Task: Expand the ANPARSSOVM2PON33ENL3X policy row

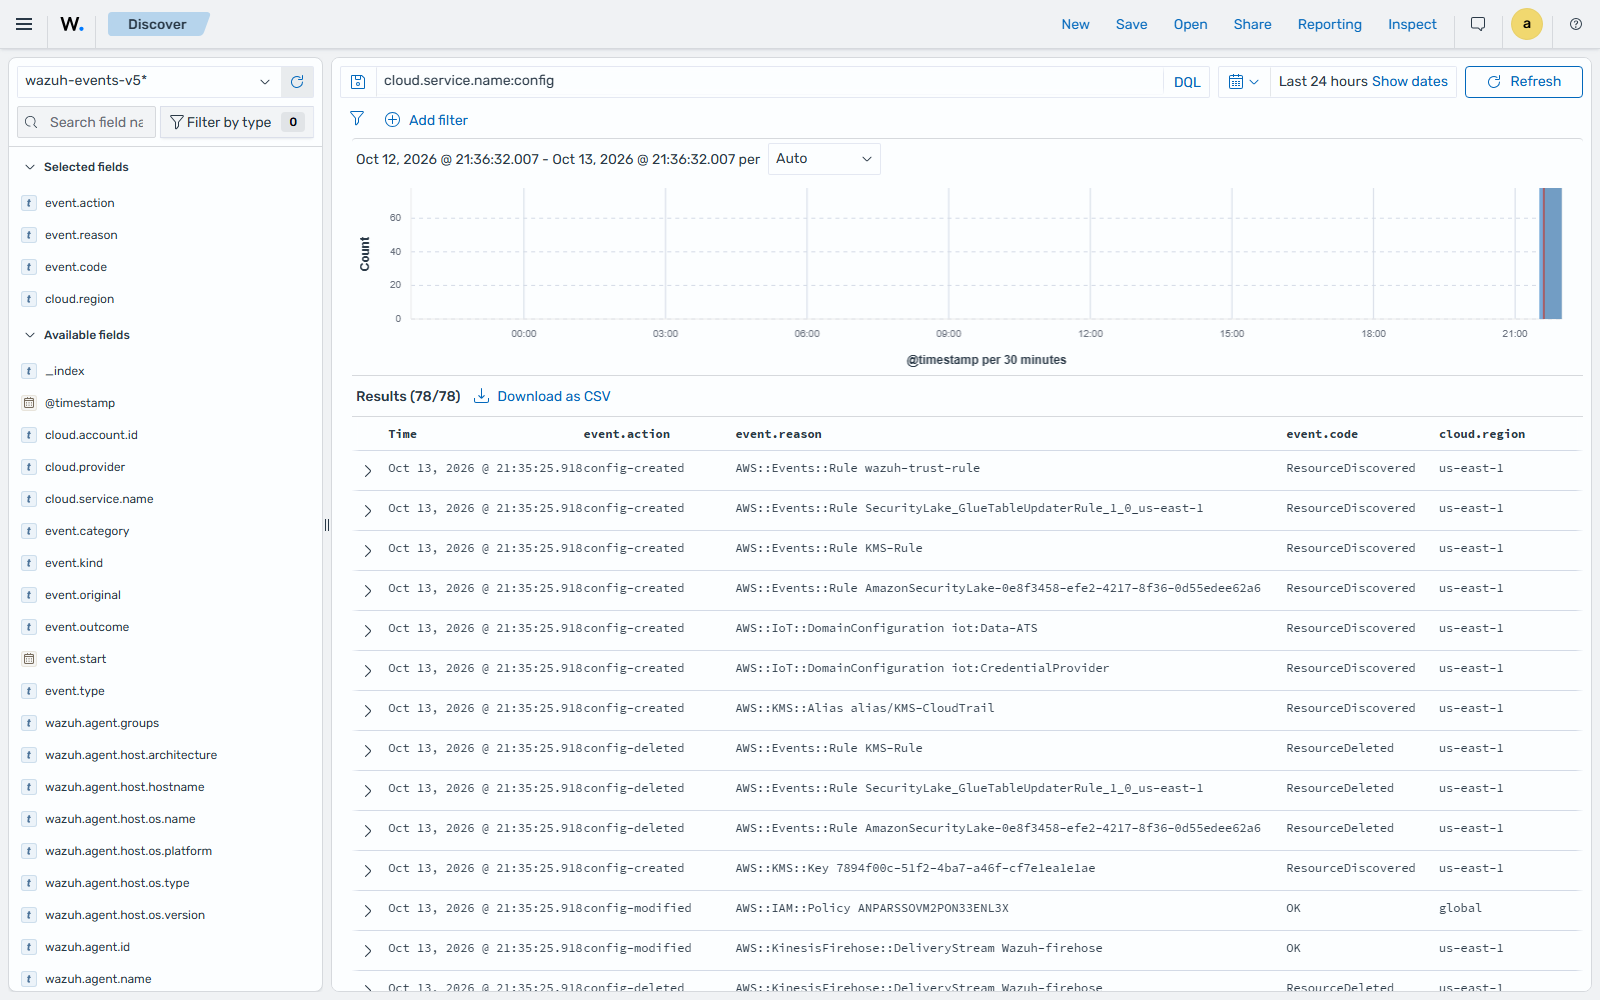Action: (368, 910)
